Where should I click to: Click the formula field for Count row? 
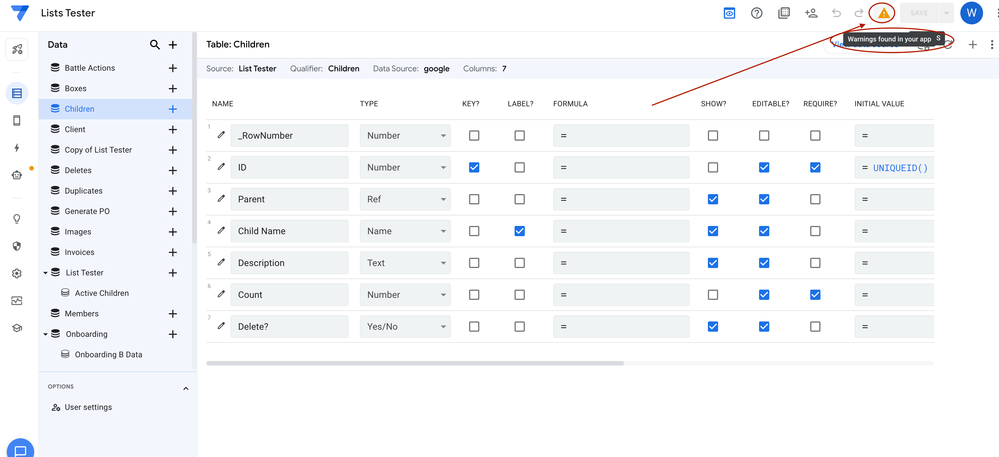[x=621, y=294]
